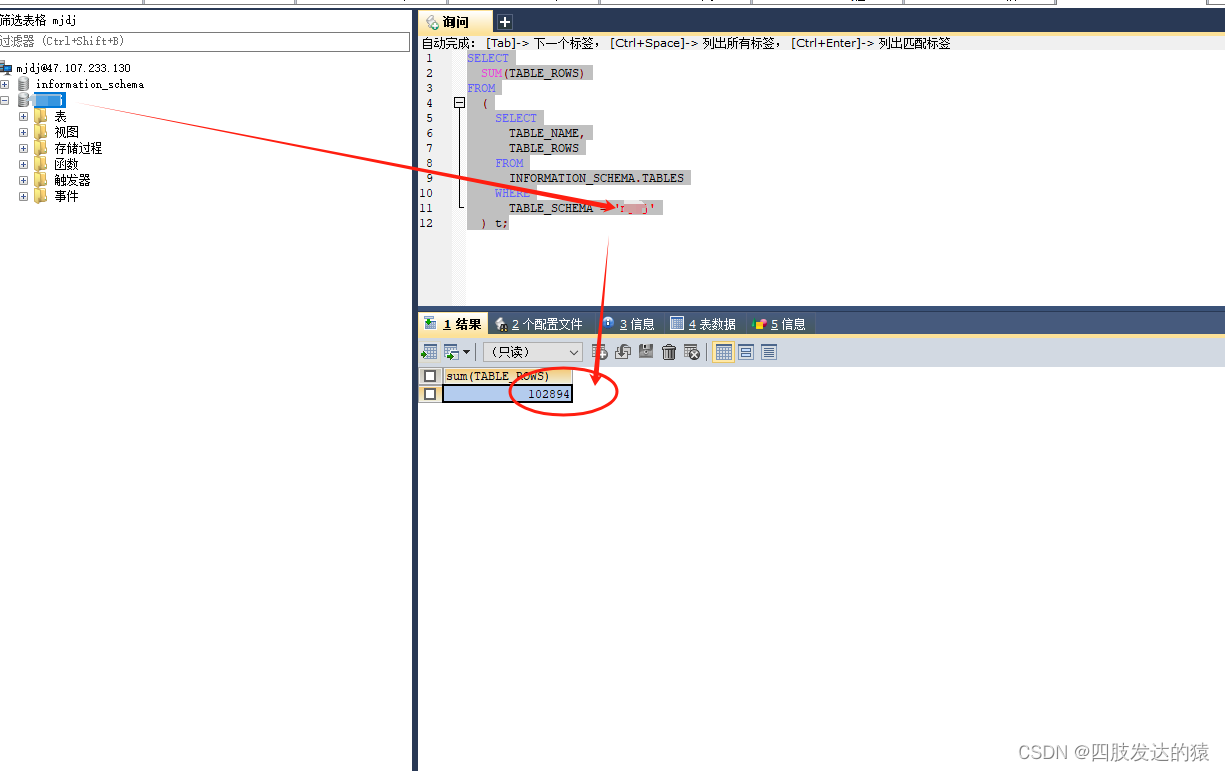This screenshot has width=1225, height=771.
Task: Select the 触发器 folder label
Action: tap(73, 180)
